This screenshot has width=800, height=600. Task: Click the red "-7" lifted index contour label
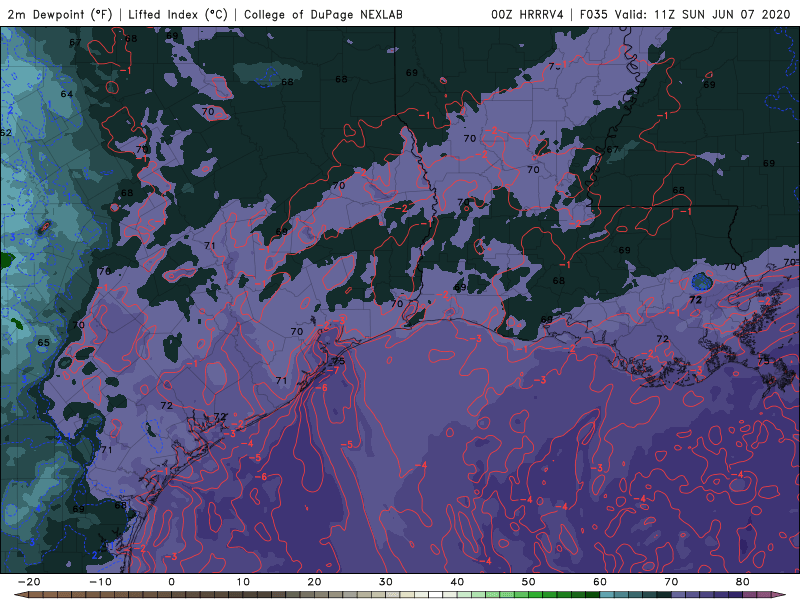point(333,370)
